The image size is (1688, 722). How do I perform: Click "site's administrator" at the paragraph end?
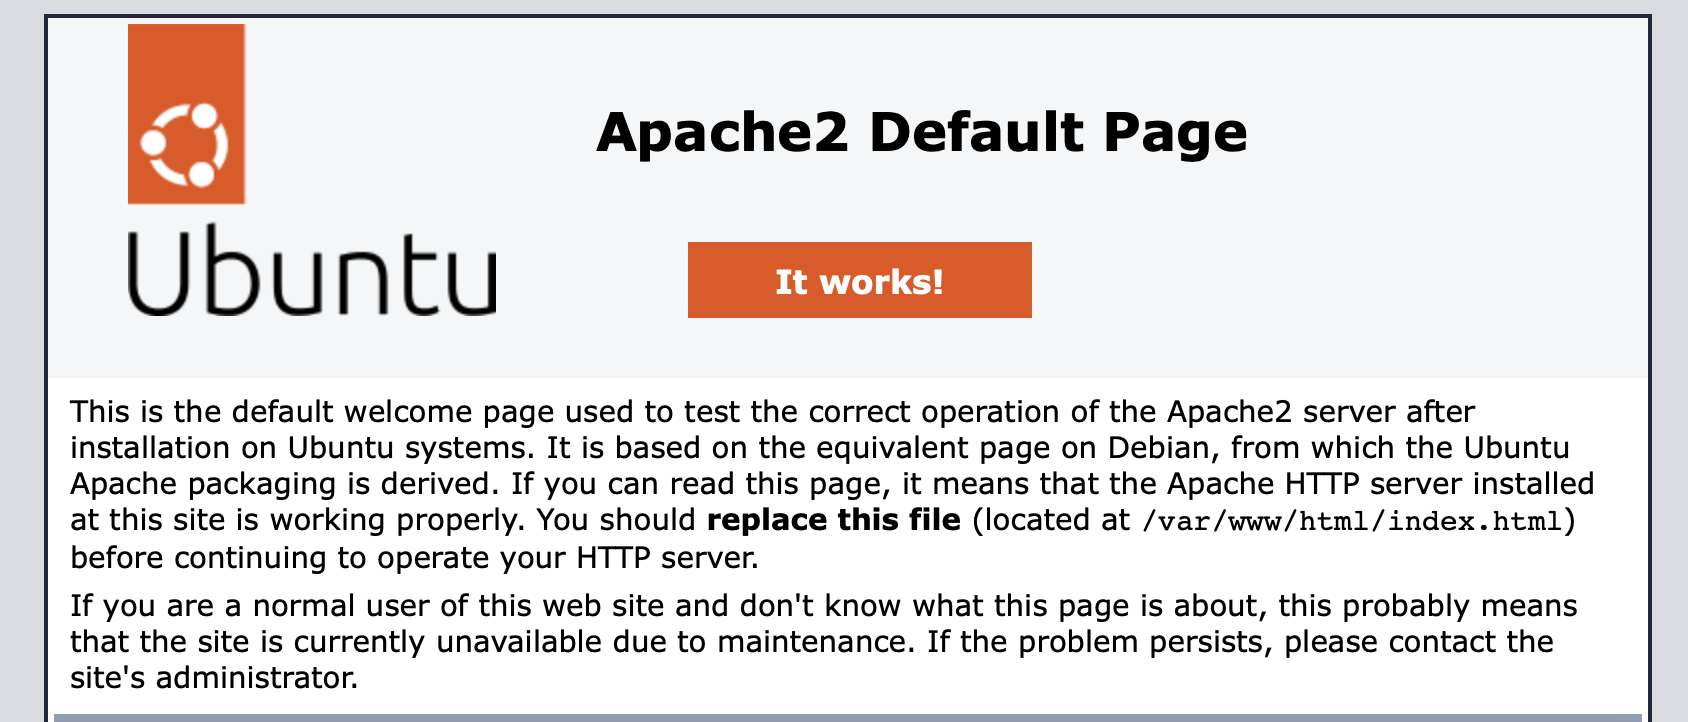(213, 678)
